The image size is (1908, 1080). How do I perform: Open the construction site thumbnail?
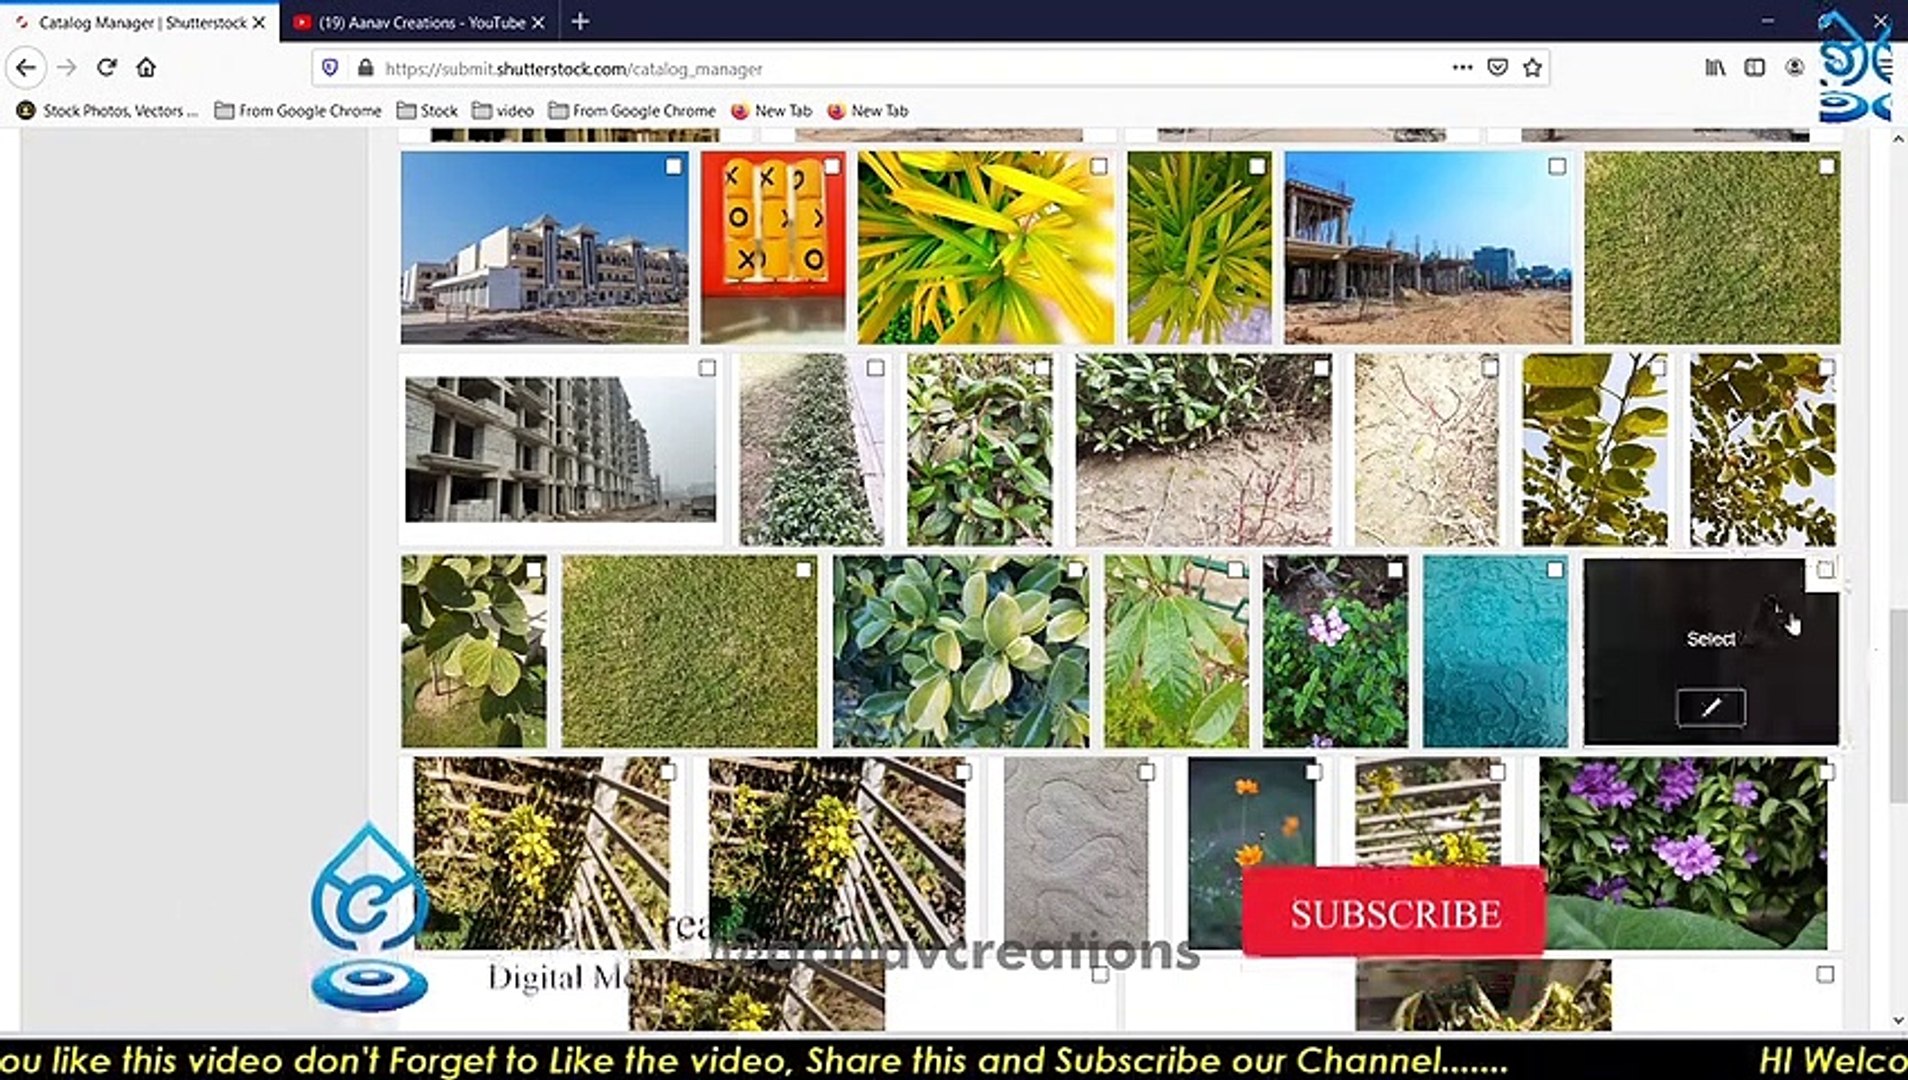pos(1428,247)
